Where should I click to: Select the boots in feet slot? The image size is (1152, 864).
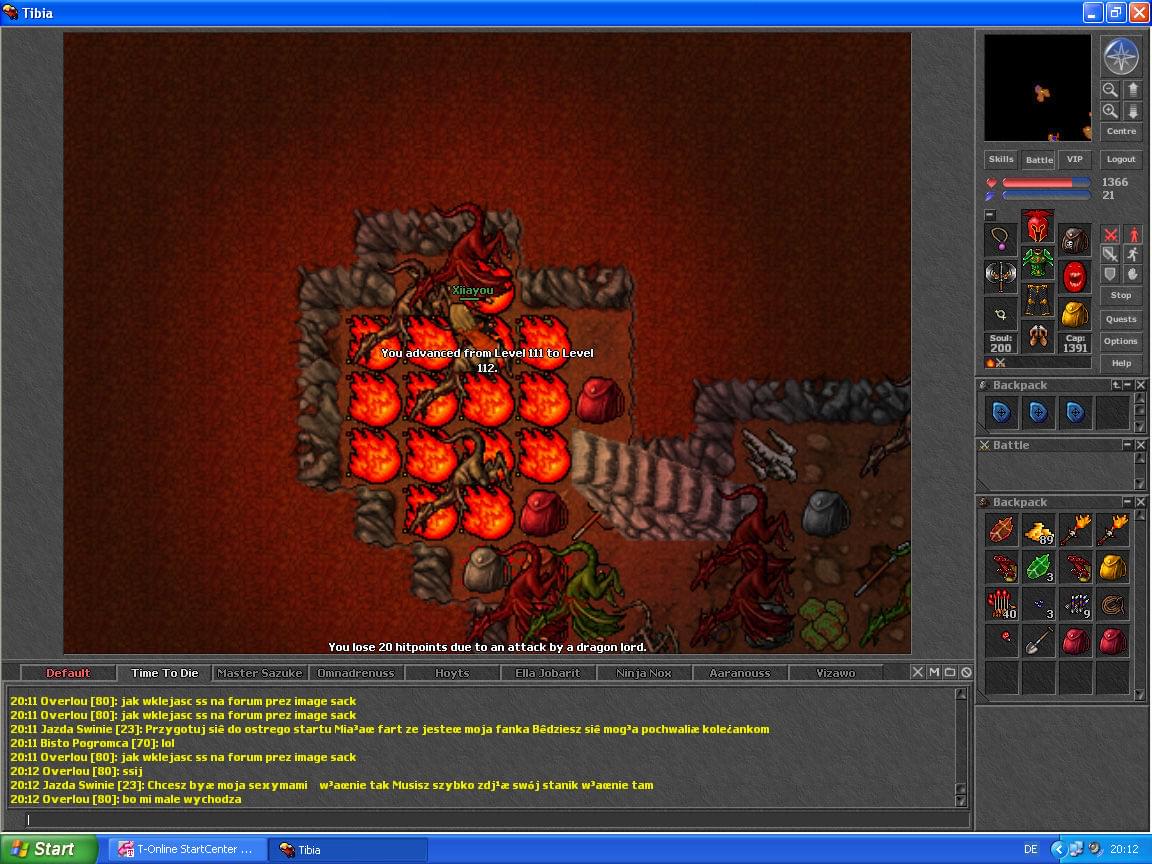click(x=1037, y=336)
